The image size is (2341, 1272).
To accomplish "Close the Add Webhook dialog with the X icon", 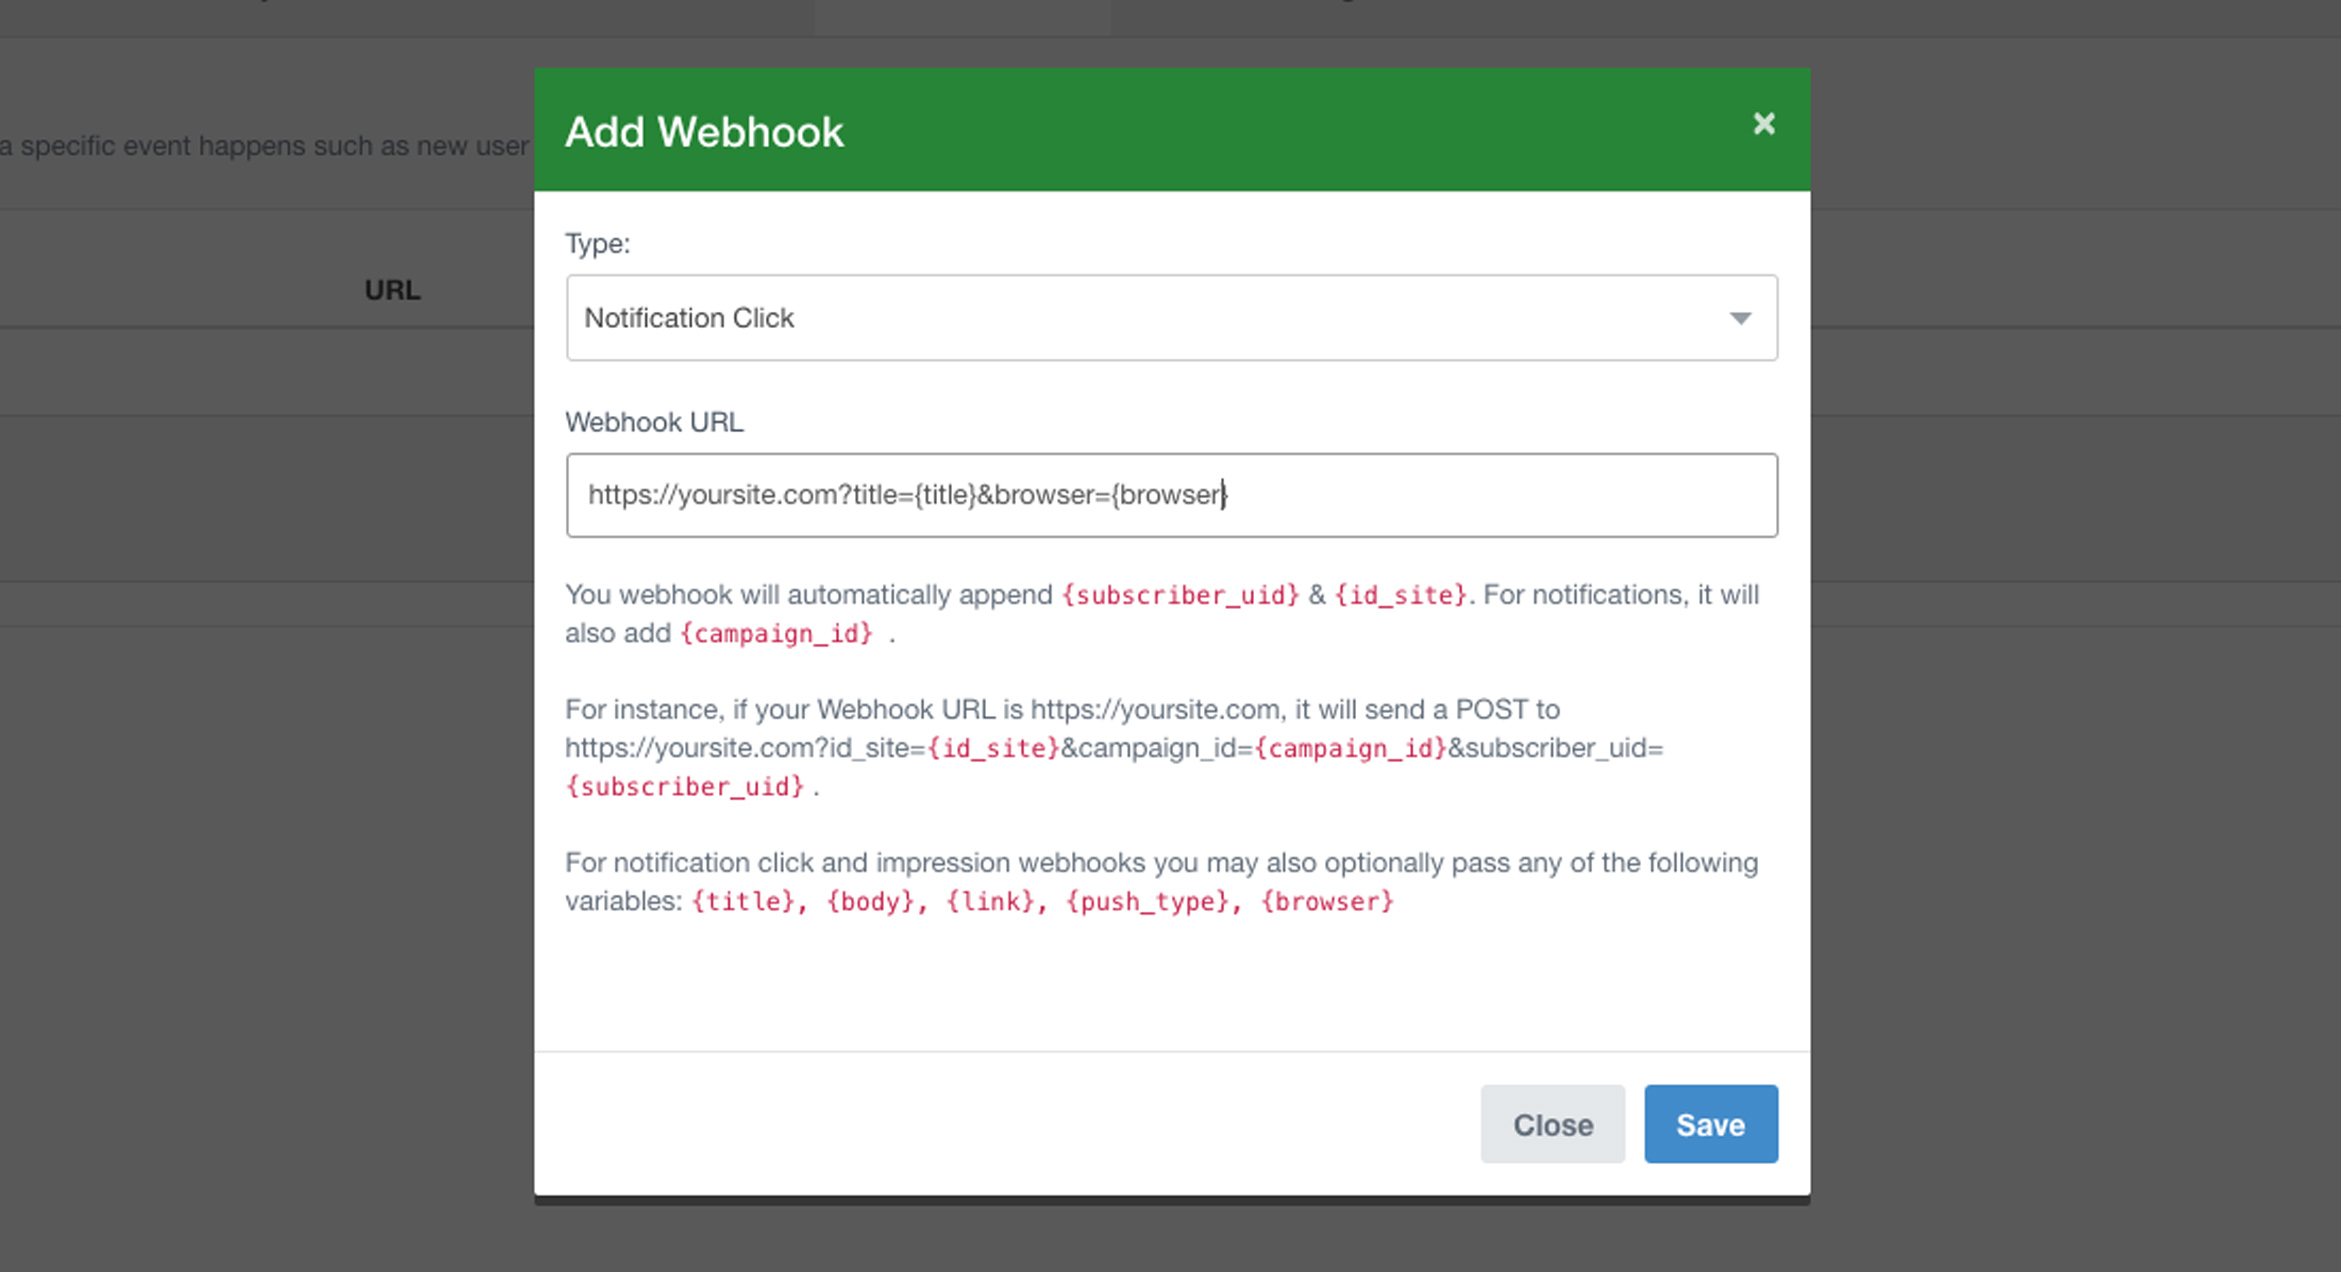I will 1764,124.
